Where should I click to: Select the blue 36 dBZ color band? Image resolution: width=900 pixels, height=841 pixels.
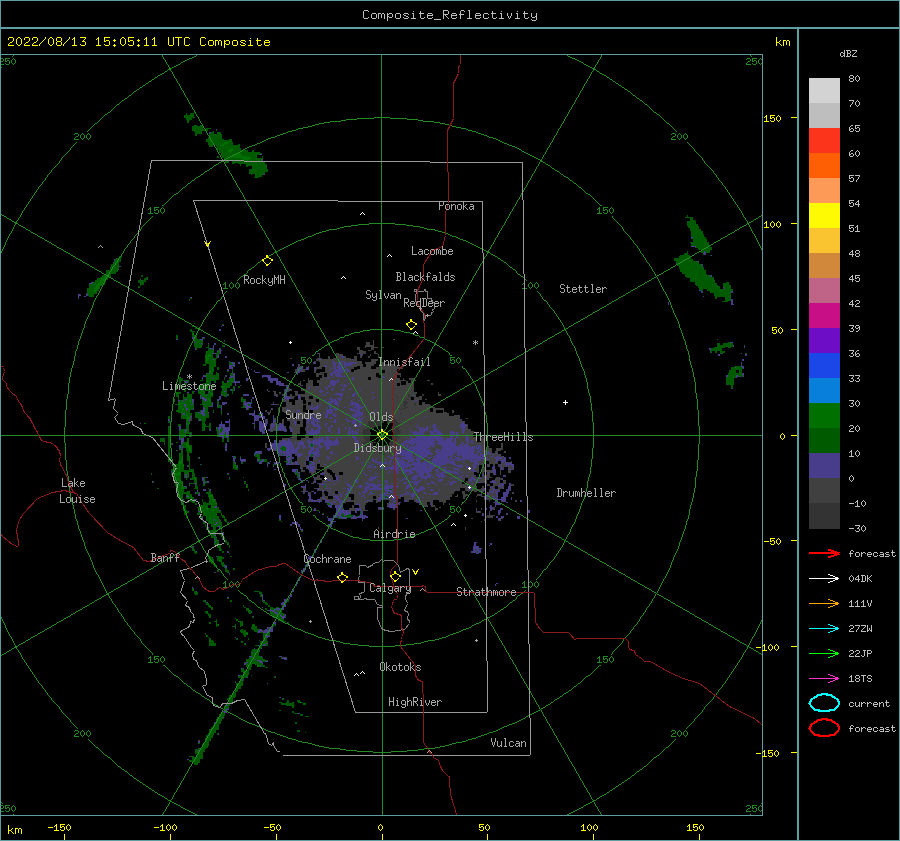824,365
